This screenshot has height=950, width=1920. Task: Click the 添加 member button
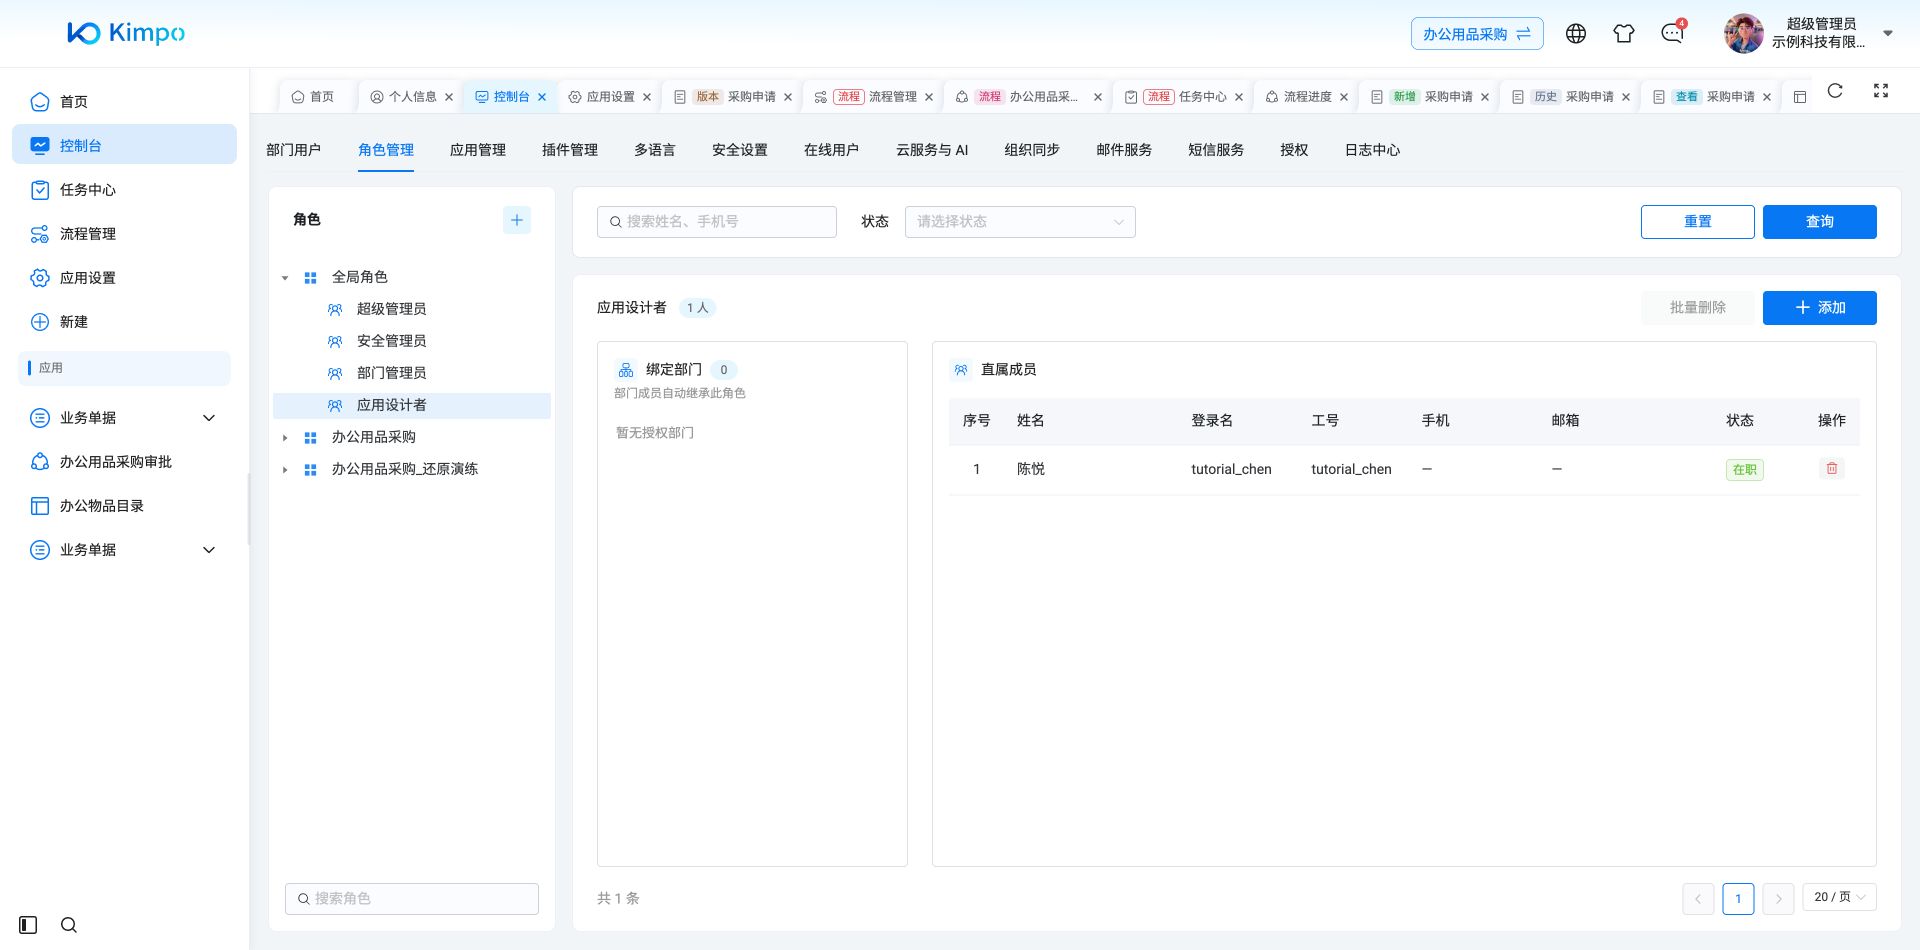point(1819,308)
